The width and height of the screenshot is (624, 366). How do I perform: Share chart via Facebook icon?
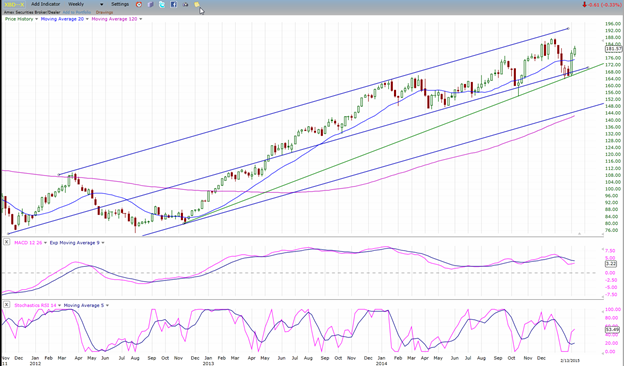(x=174, y=4)
